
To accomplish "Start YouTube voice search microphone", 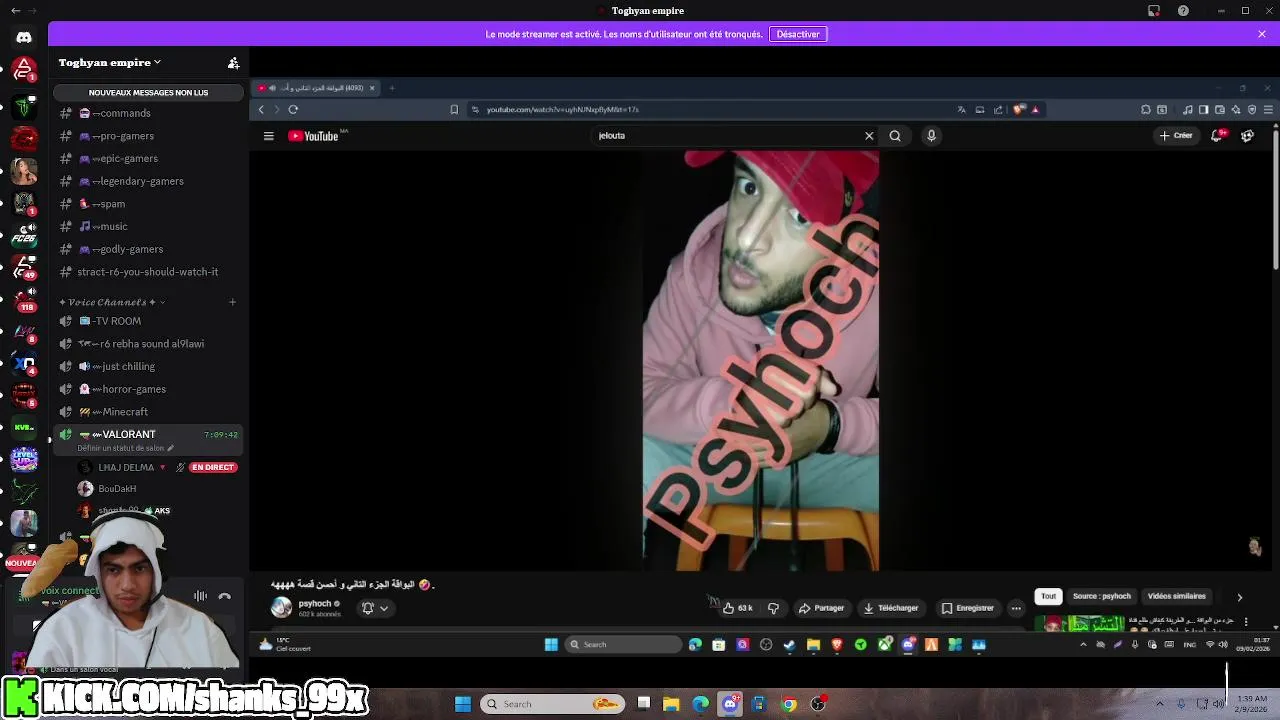I will click(x=931, y=136).
